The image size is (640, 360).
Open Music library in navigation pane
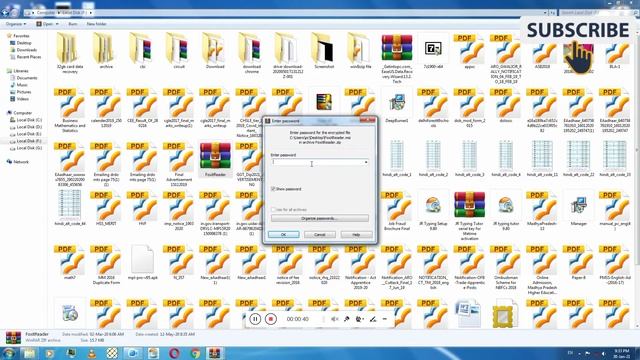tap(22, 85)
